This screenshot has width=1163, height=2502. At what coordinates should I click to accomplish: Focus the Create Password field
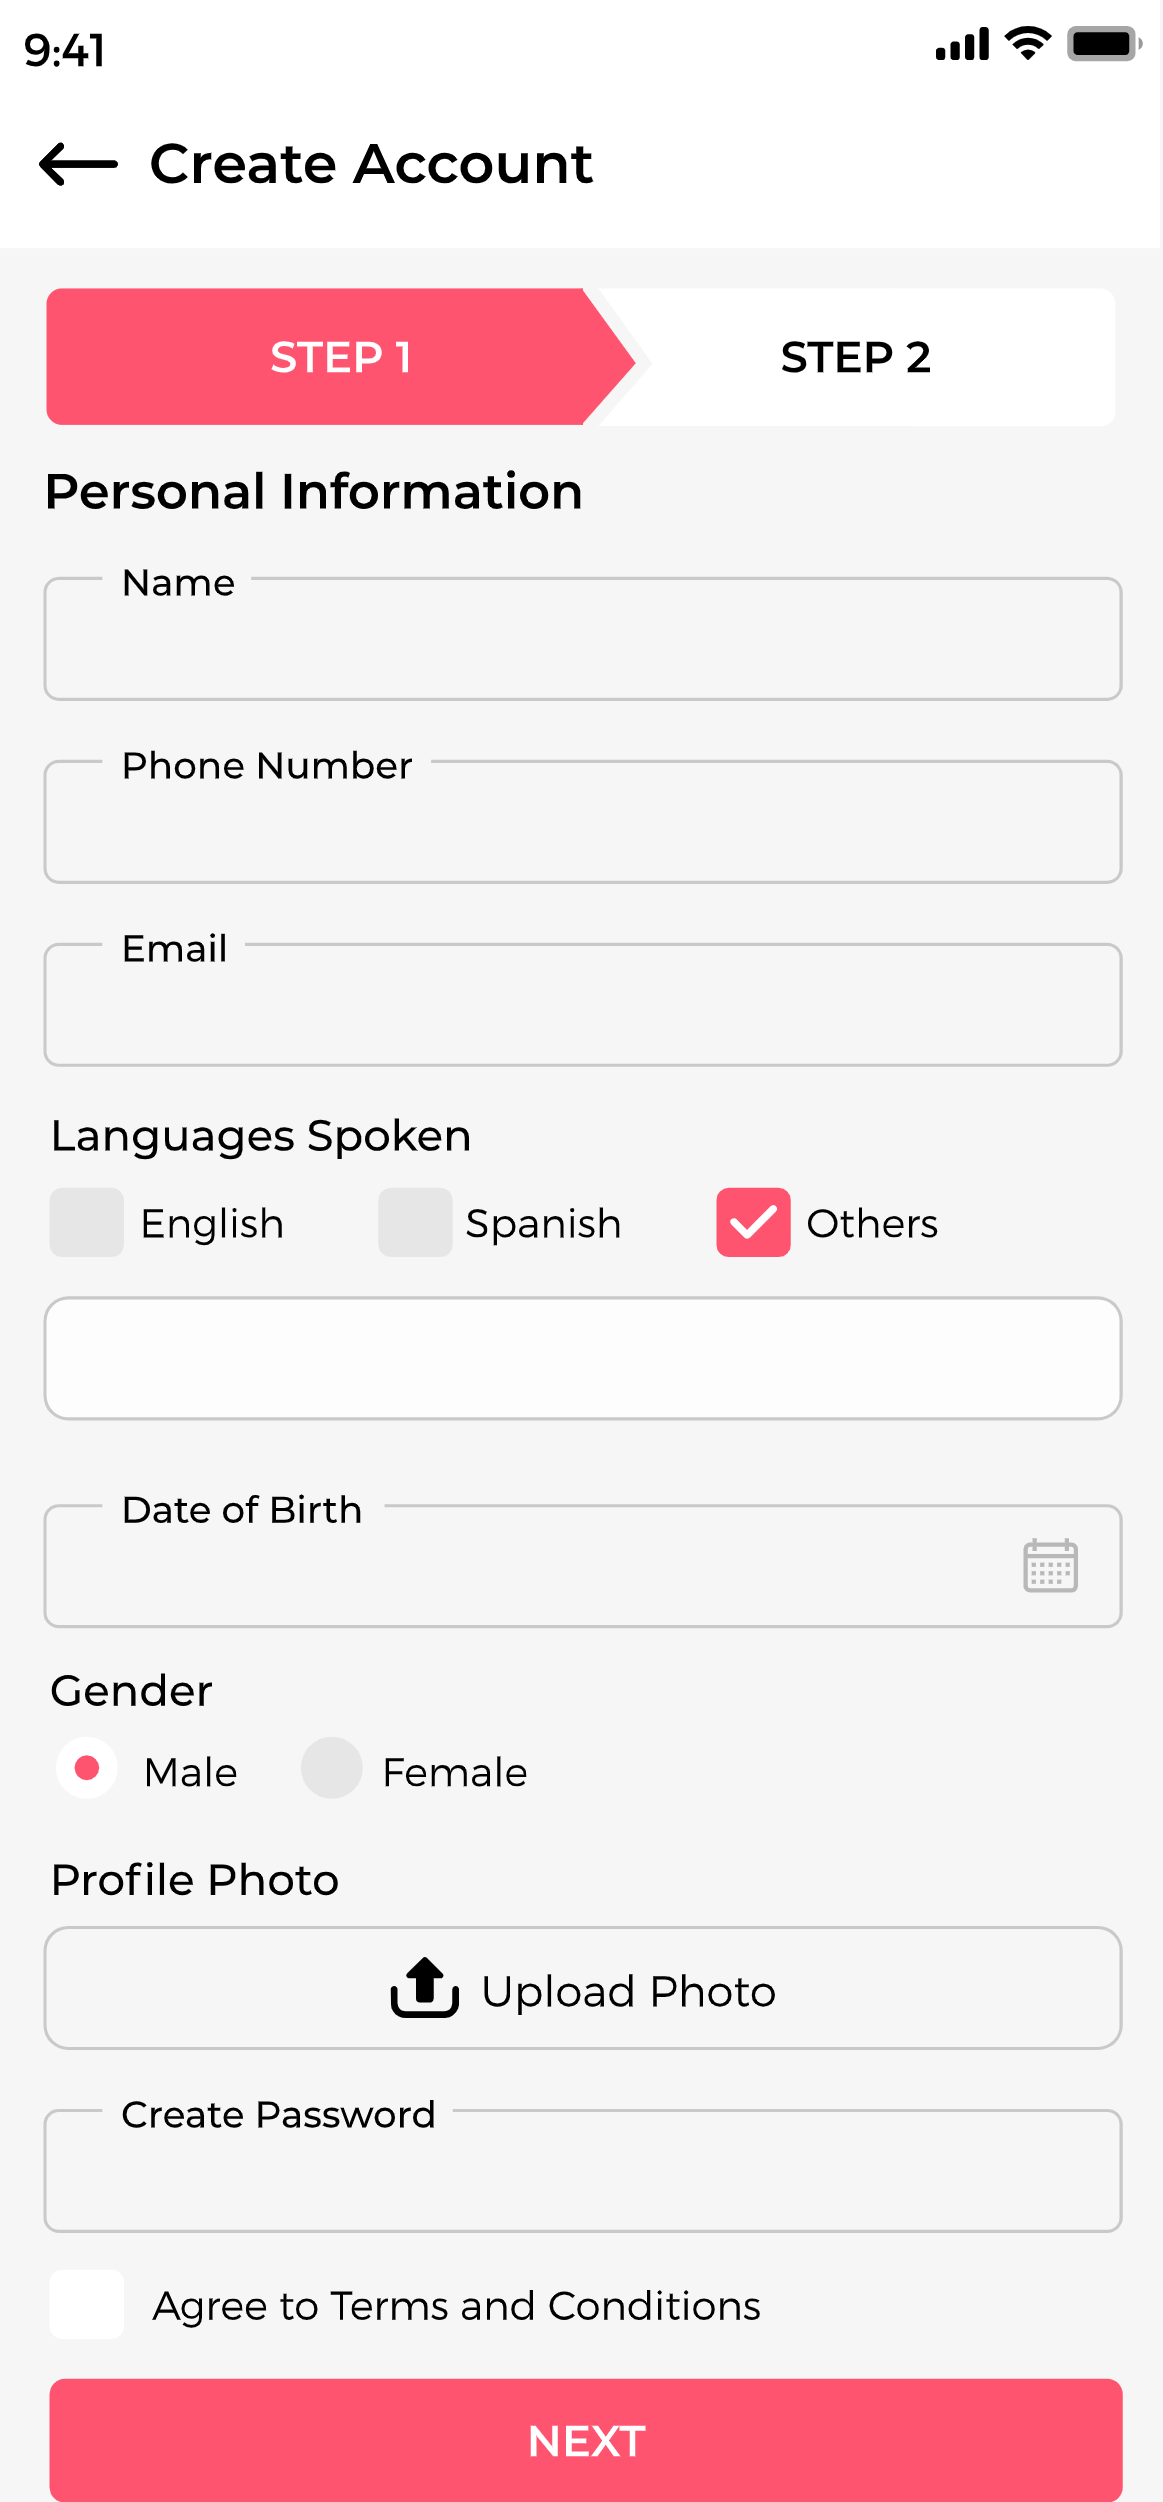pyautogui.click(x=583, y=2170)
